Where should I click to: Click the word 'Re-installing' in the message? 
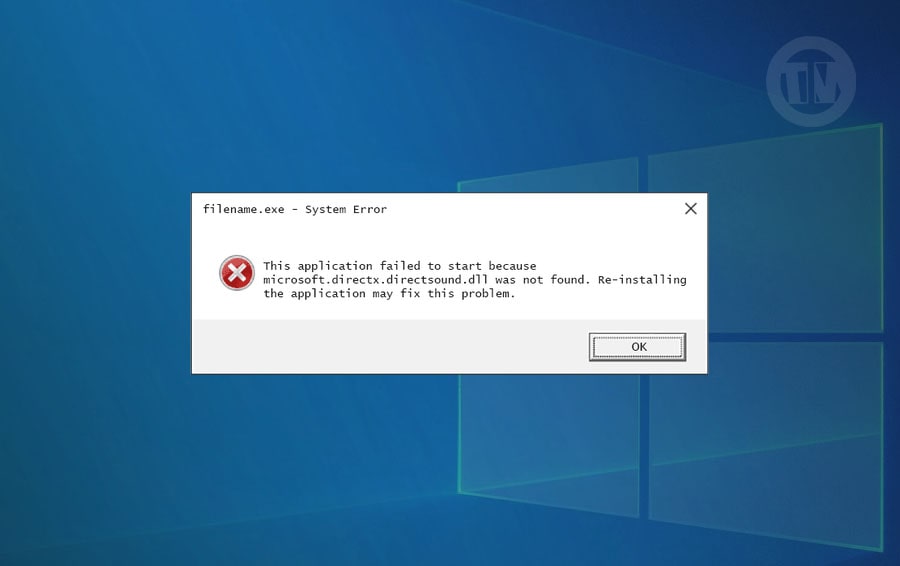point(642,280)
